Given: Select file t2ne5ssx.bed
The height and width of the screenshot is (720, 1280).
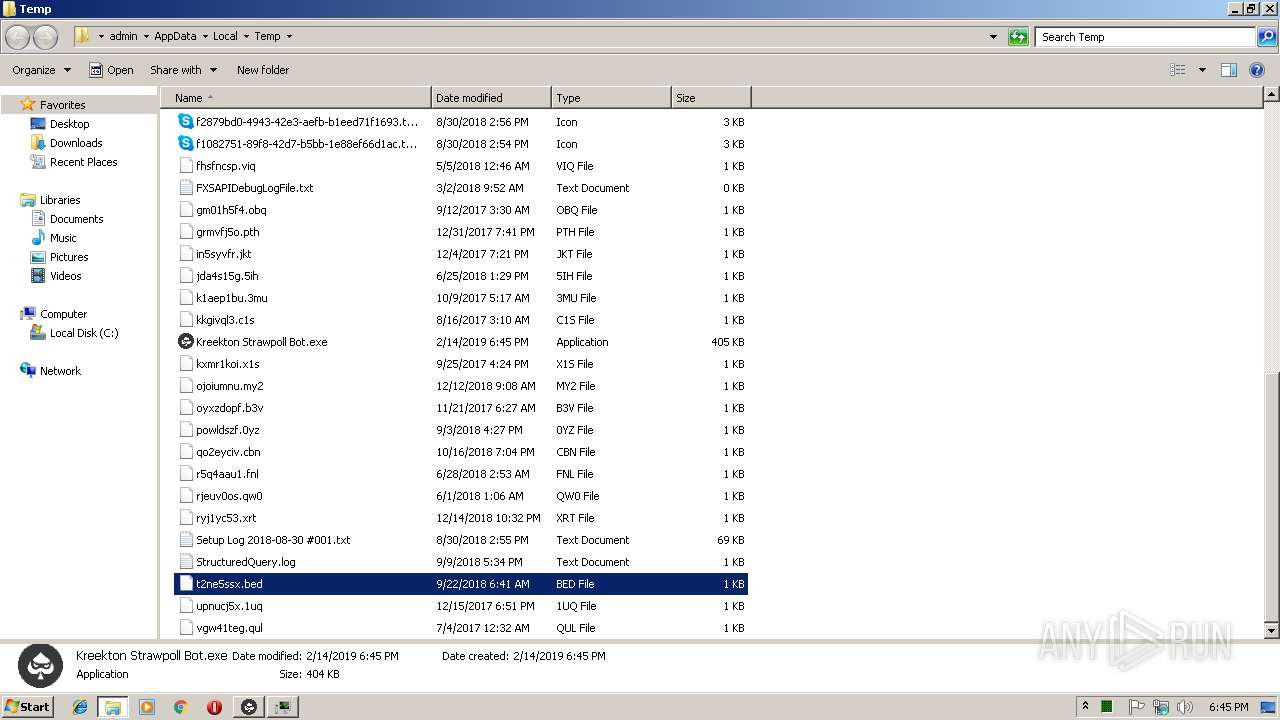Looking at the screenshot, I should [x=461, y=584].
